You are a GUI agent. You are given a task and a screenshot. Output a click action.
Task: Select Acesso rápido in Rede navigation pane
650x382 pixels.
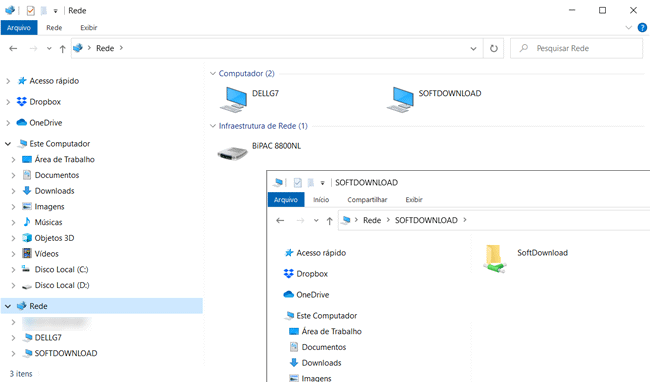54,81
